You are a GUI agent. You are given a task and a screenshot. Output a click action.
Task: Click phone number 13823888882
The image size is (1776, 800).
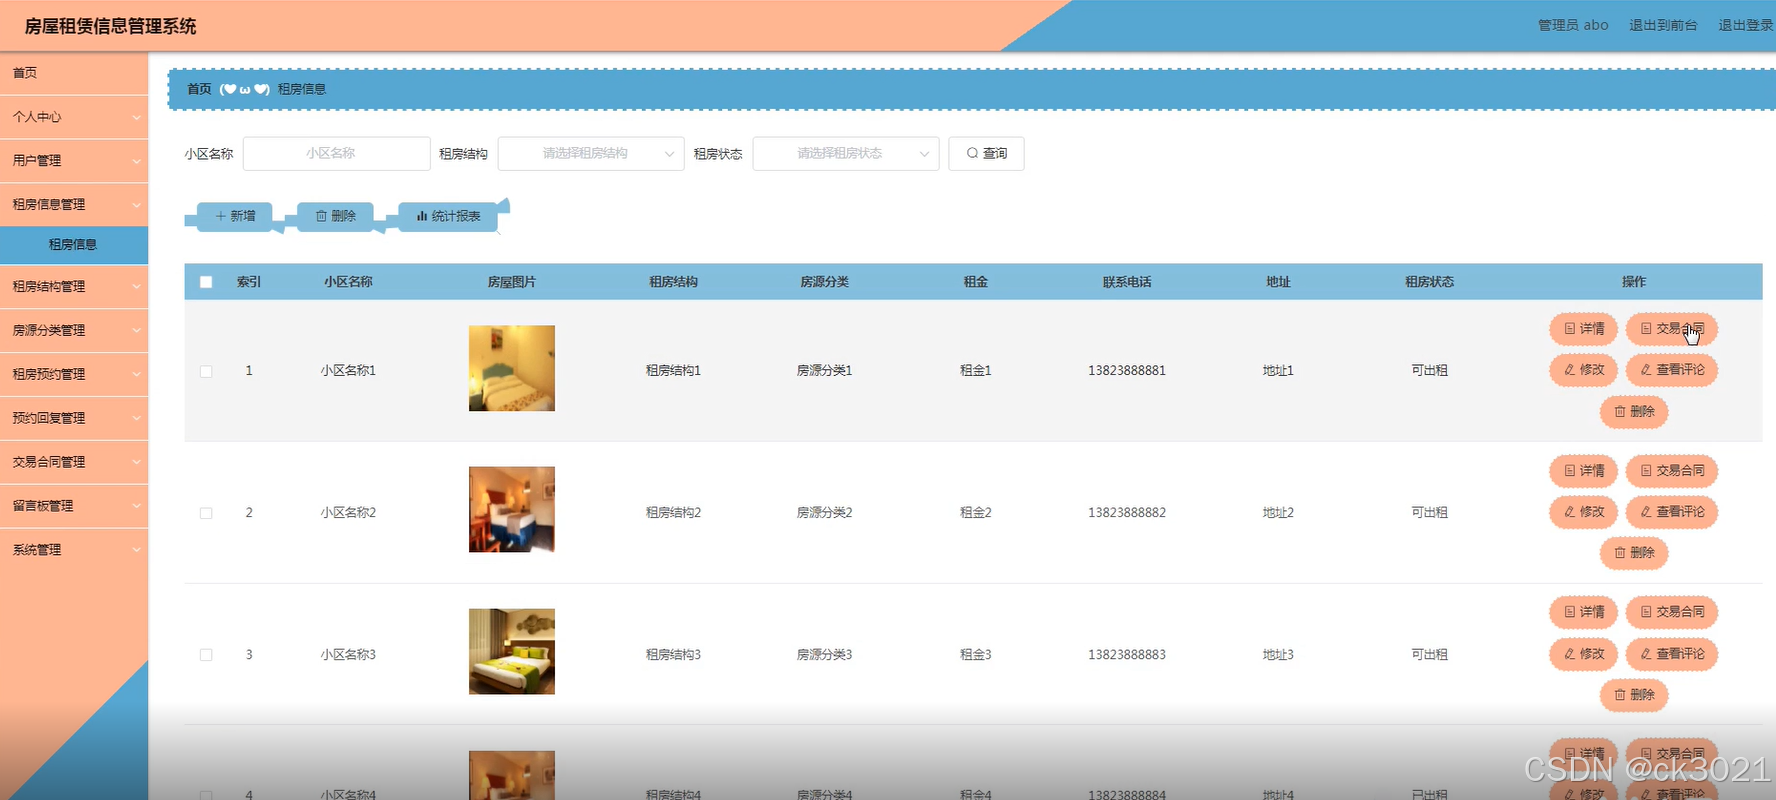1127,513
